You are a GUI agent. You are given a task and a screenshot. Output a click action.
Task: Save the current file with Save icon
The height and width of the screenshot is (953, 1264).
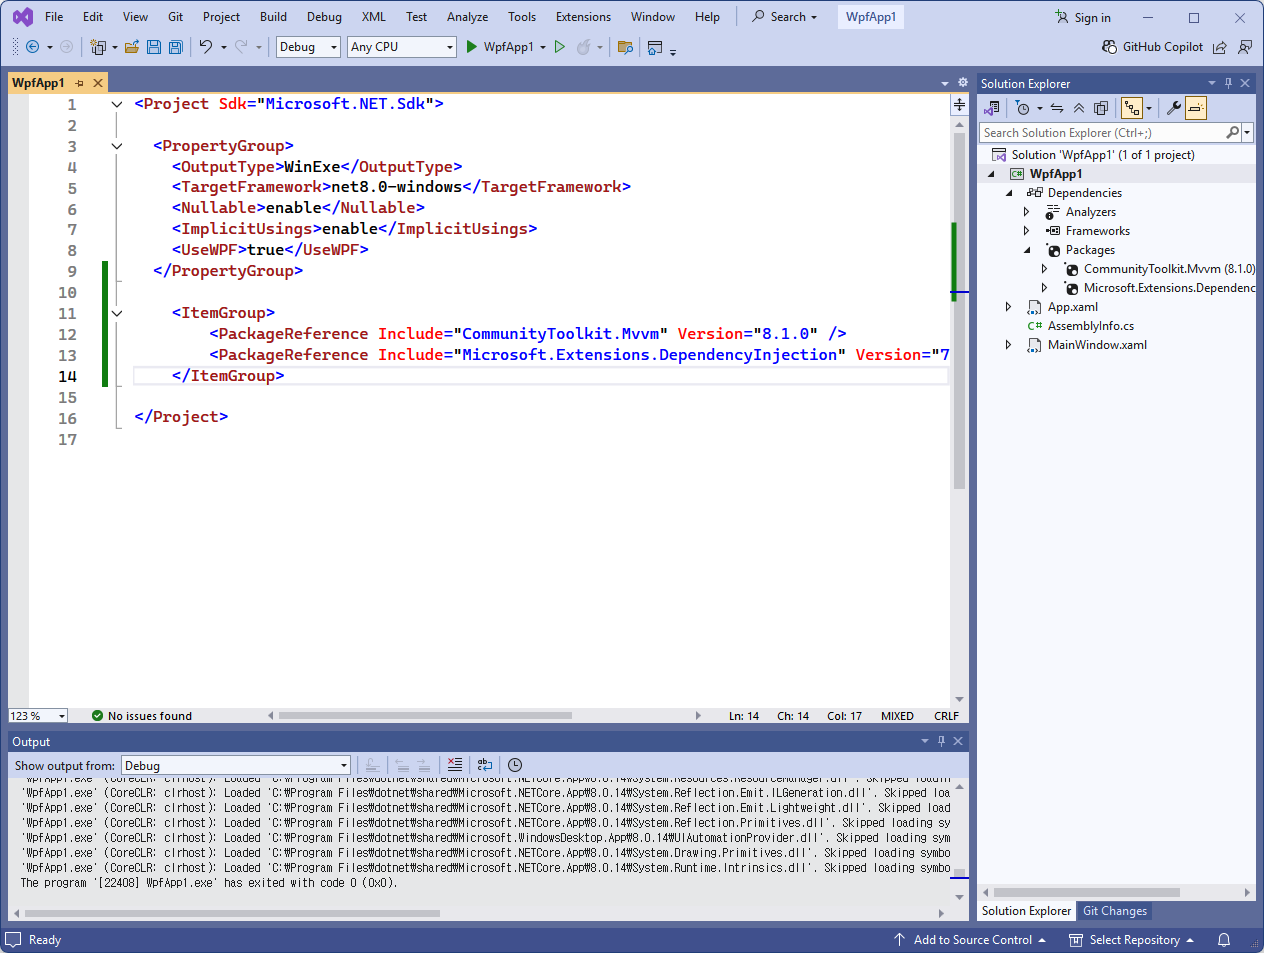click(x=154, y=47)
